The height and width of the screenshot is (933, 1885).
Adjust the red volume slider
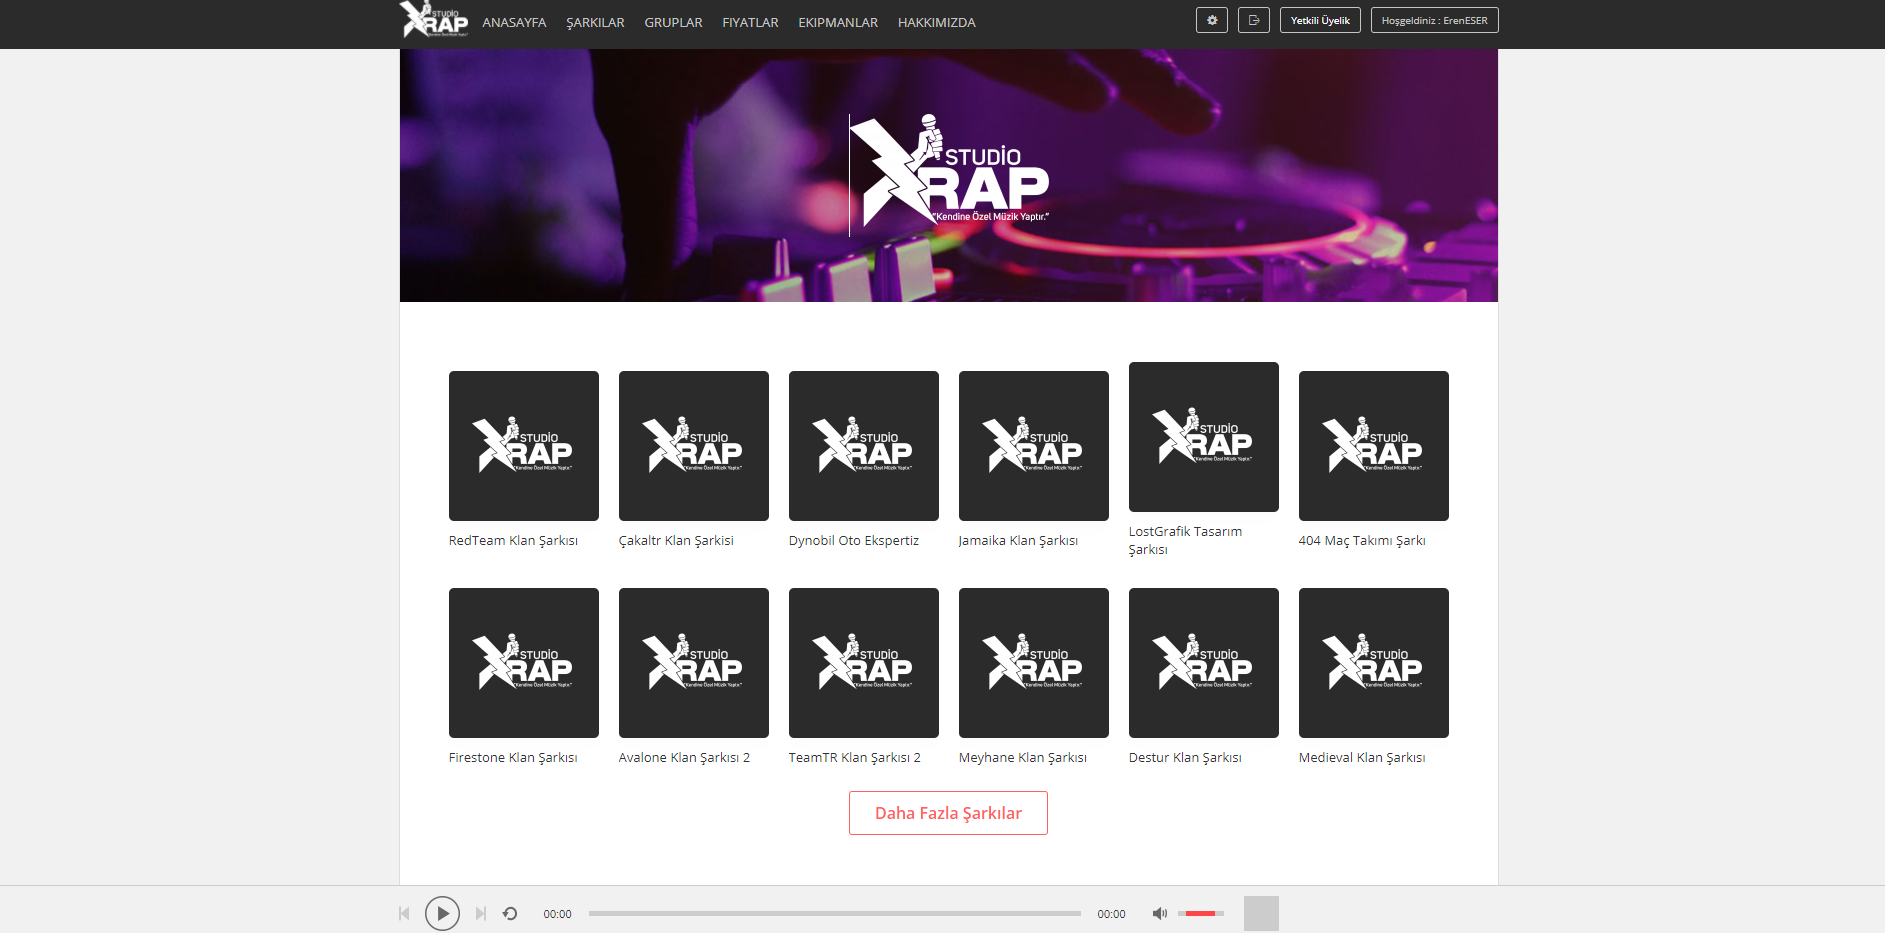pyautogui.click(x=1200, y=913)
